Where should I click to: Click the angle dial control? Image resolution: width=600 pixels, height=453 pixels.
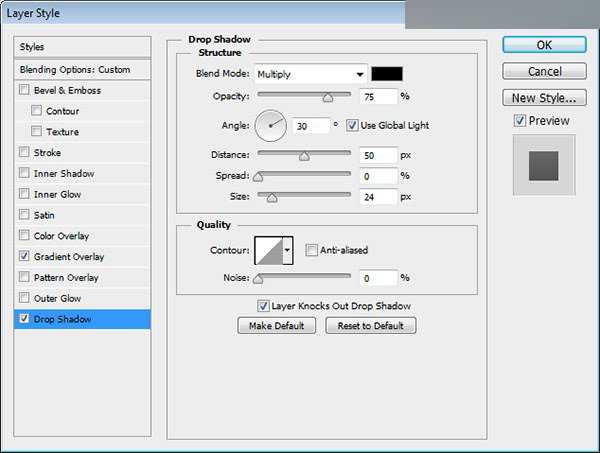(x=270, y=125)
